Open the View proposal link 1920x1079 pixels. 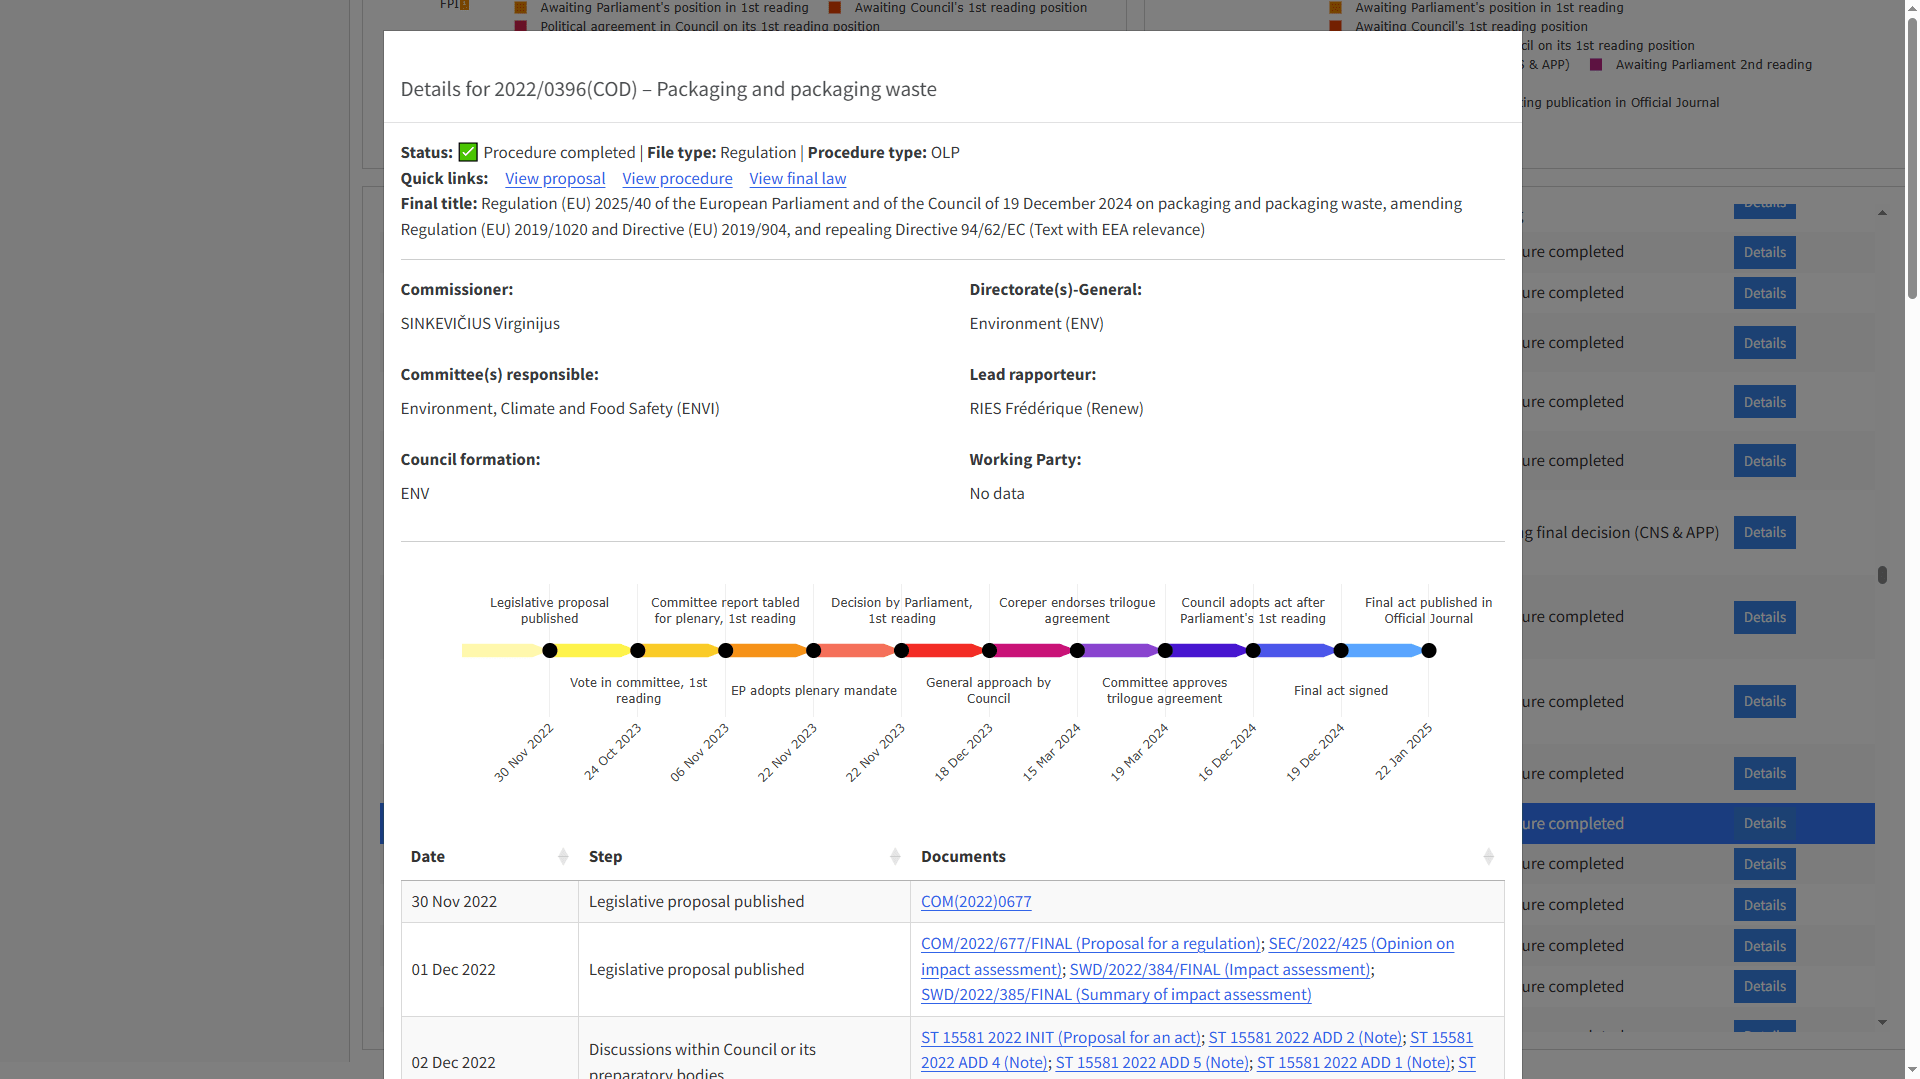[555, 178]
